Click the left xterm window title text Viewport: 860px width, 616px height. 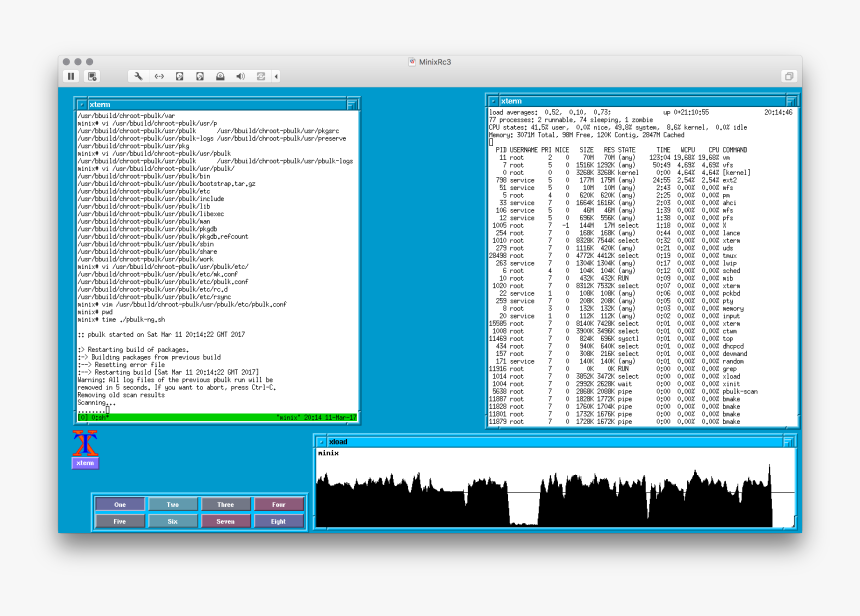100,104
